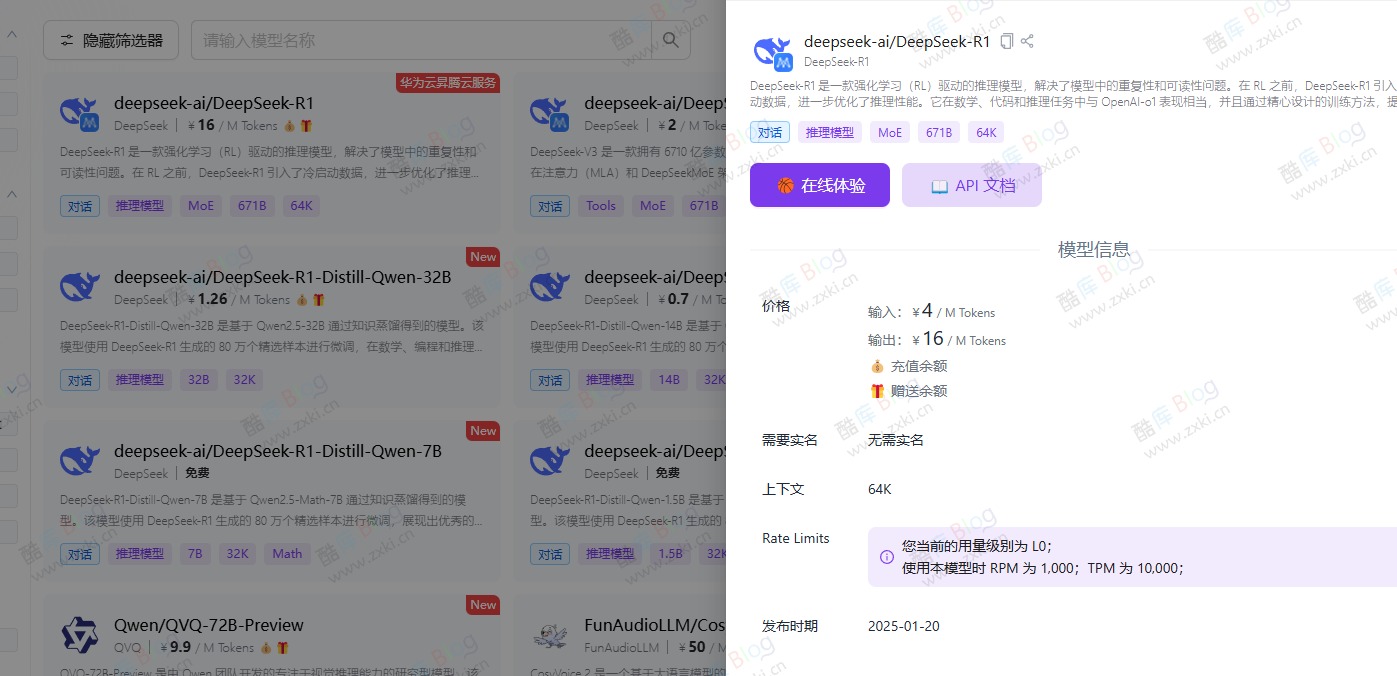Click the MoE tag on the detail panel
Screen dimensions: 1397x676
point(889,131)
